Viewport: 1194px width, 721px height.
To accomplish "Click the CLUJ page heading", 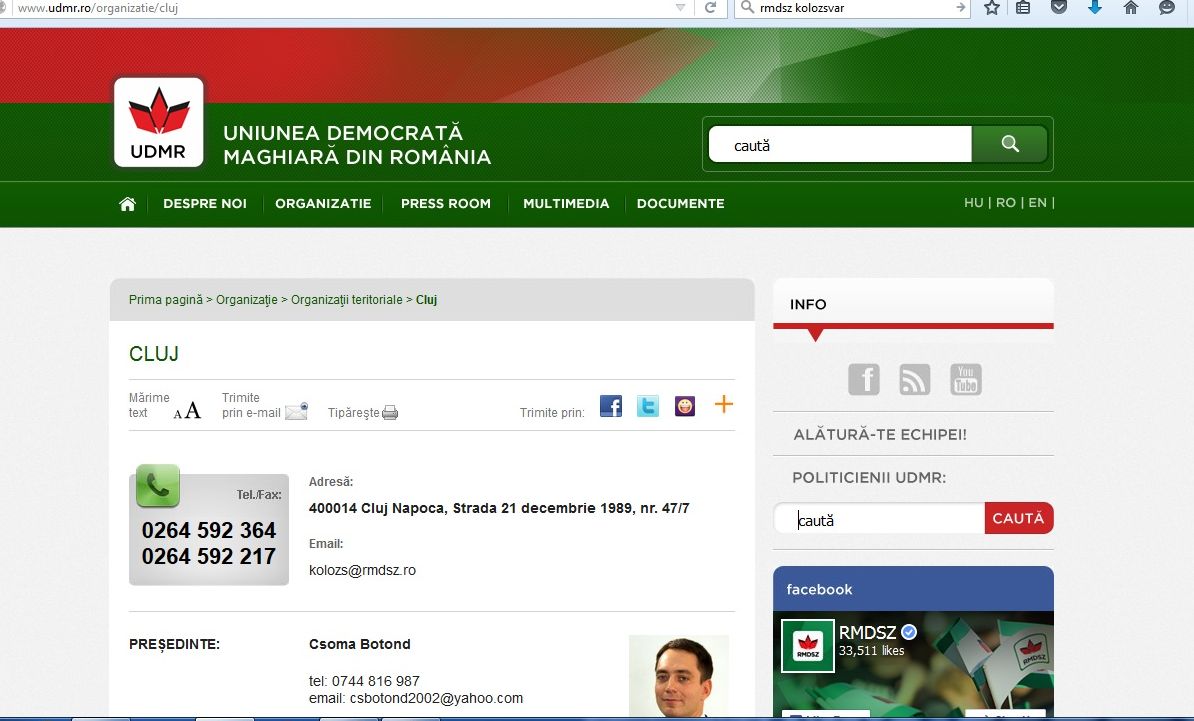I will pyautogui.click(x=154, y=354).
